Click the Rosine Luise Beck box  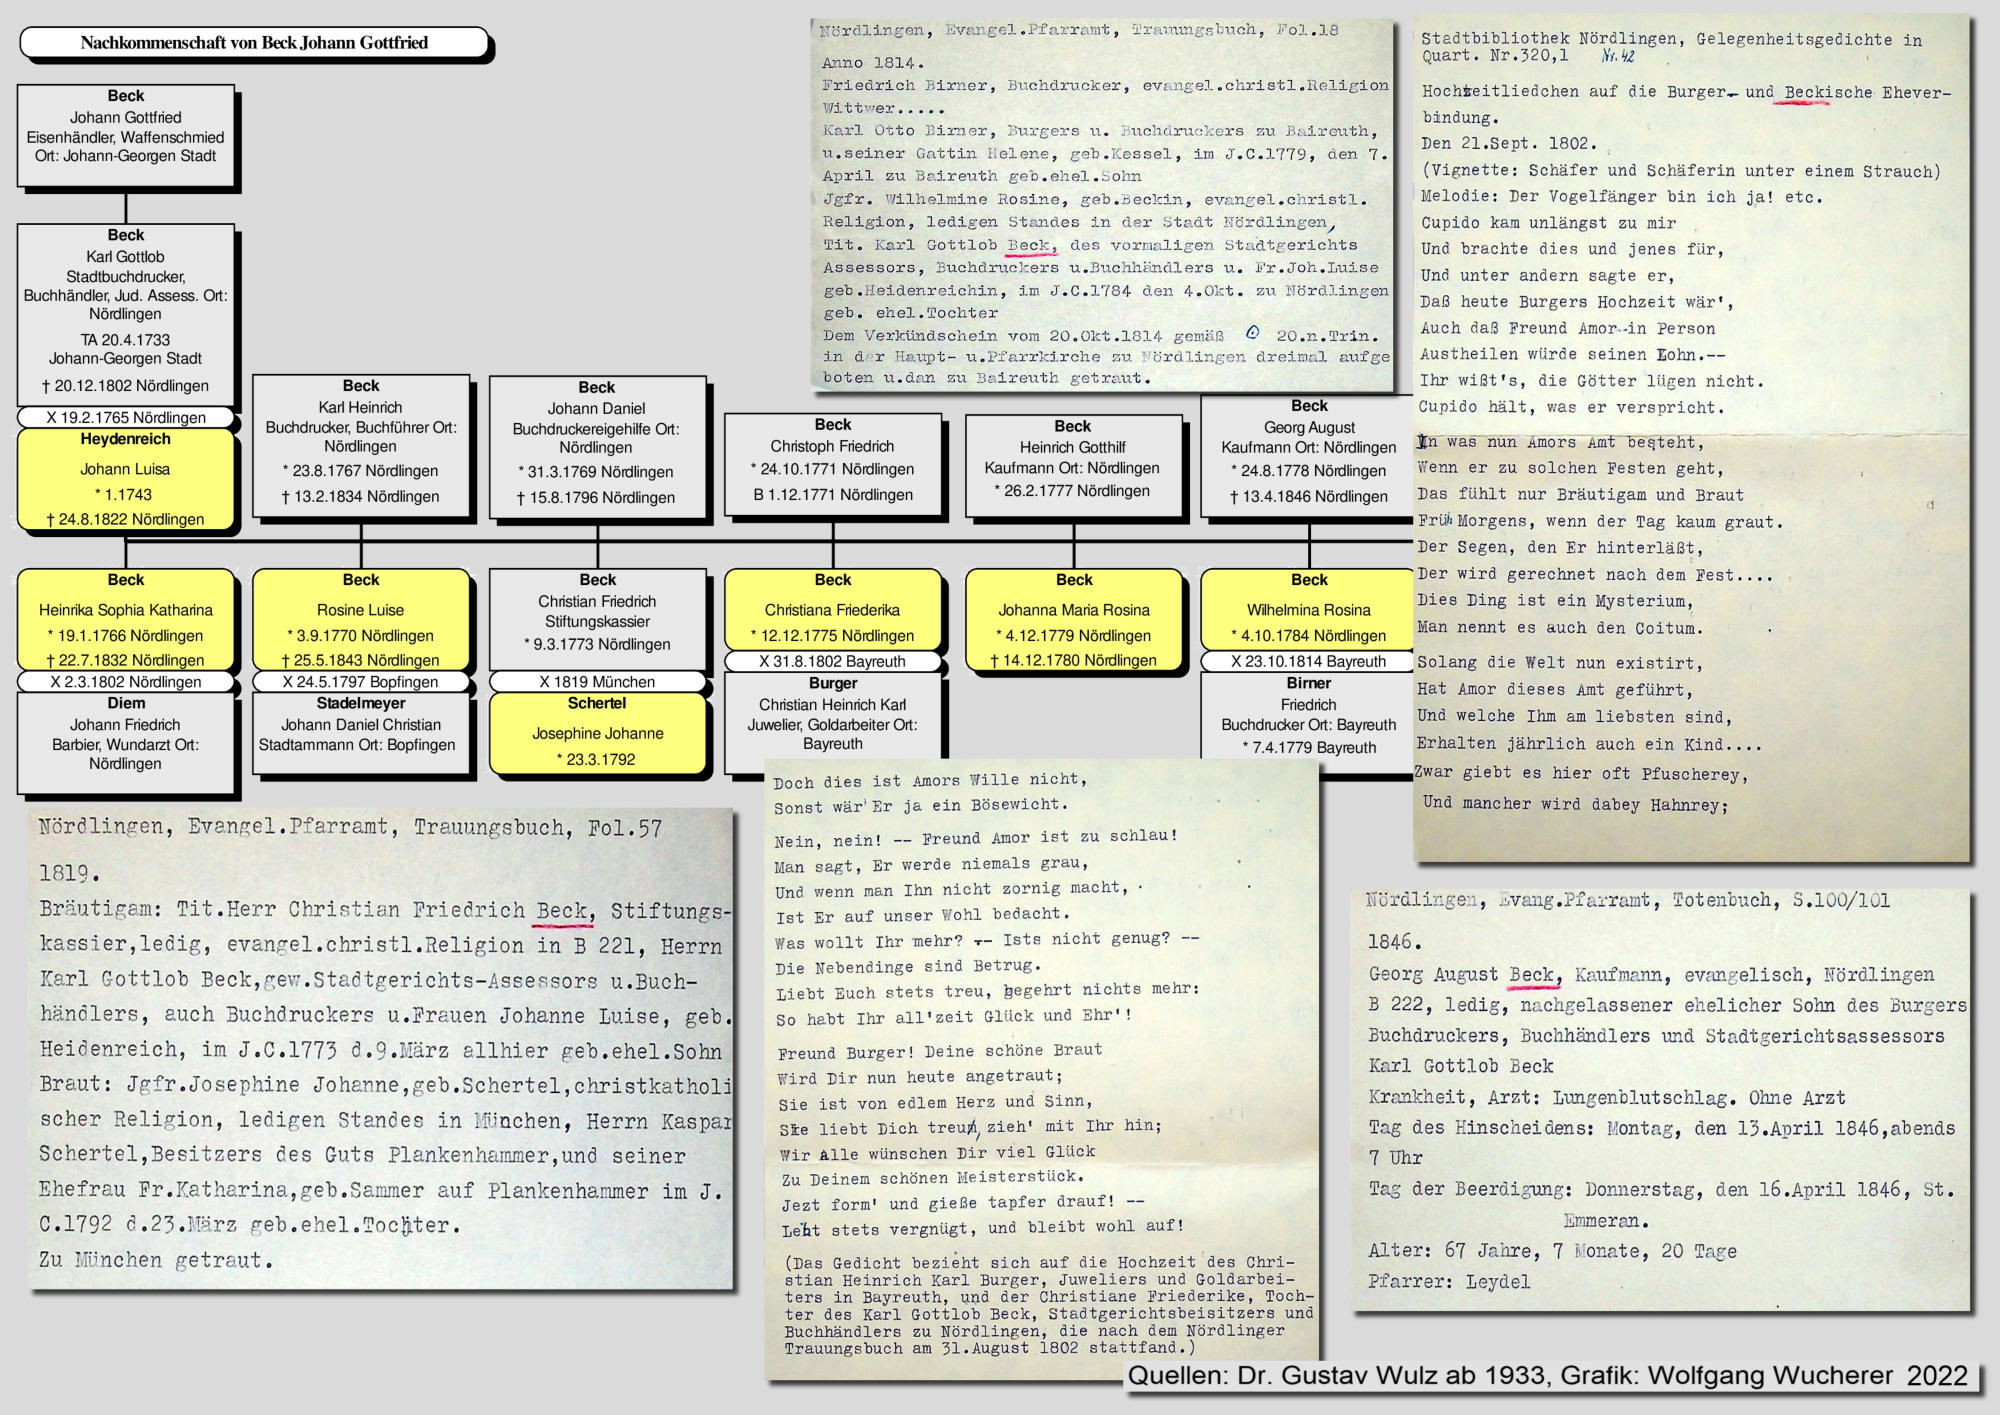click(x=361, y=620)
